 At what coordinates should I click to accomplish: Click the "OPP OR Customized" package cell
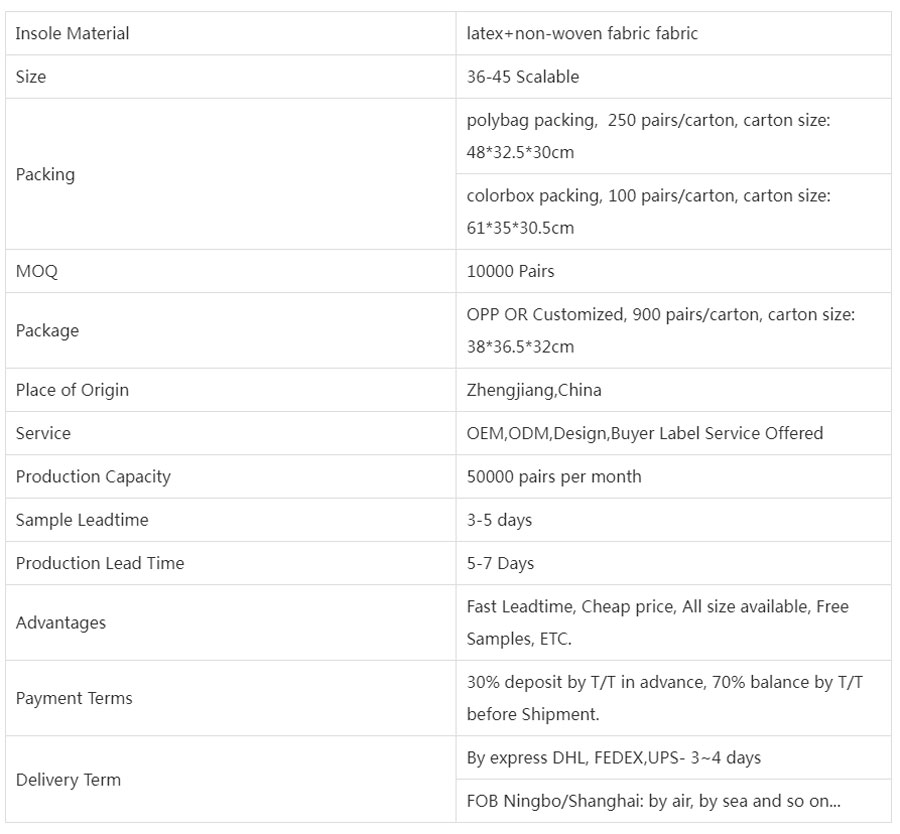point(661,330)
